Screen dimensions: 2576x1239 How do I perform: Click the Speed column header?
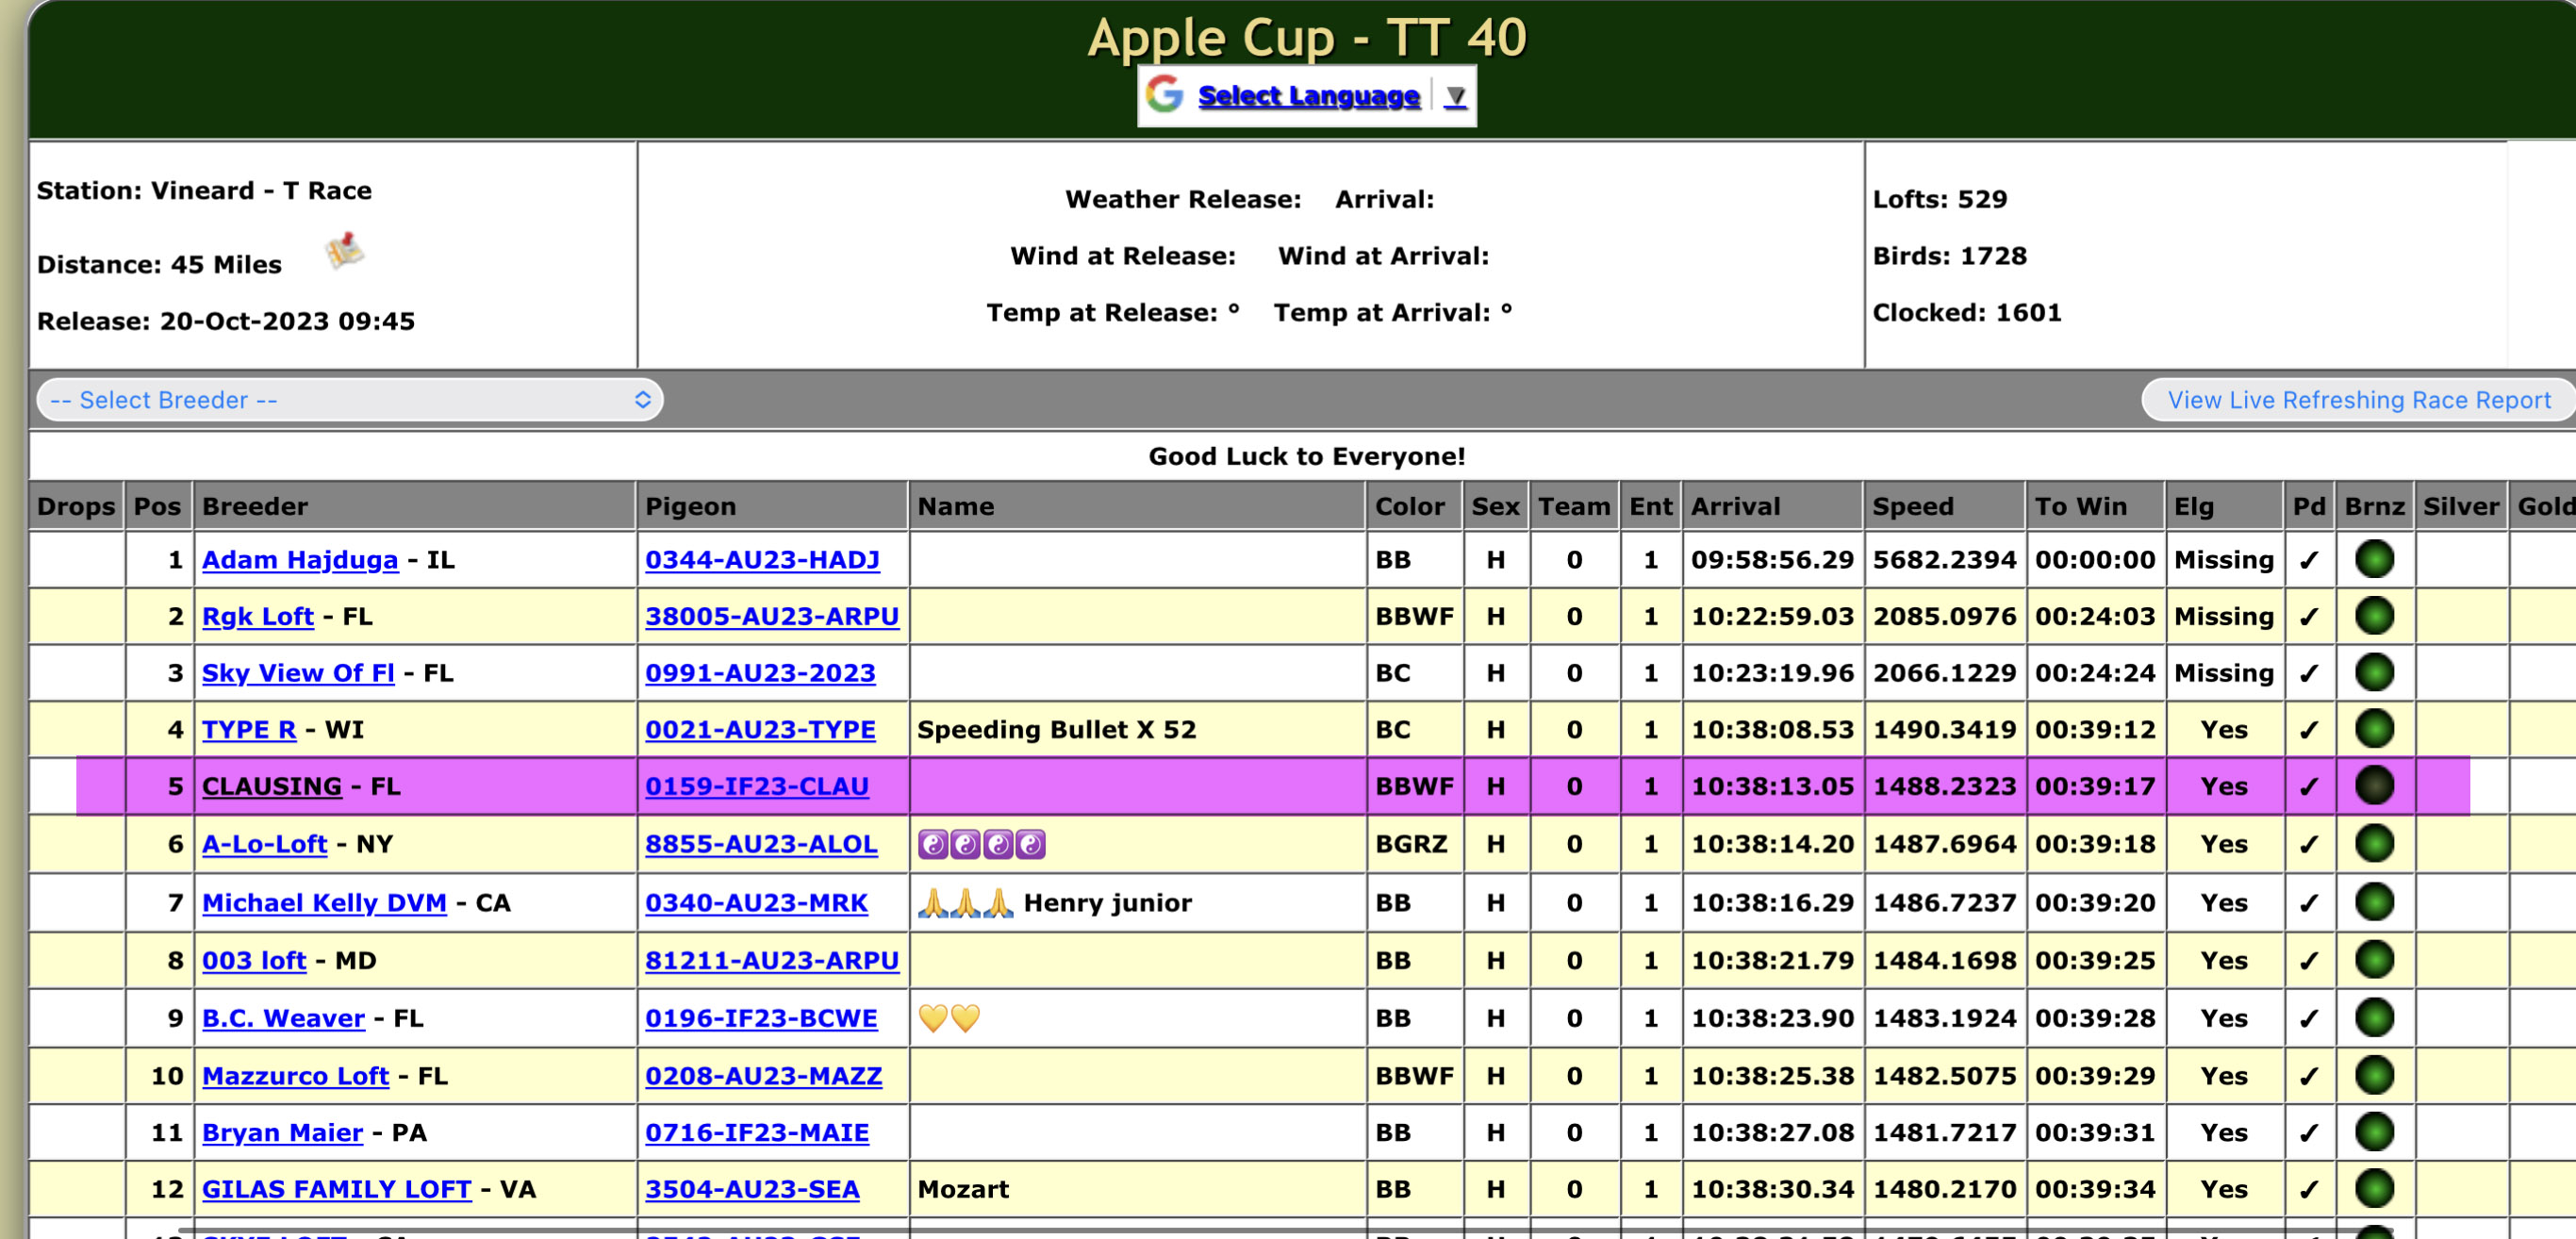1912,507
